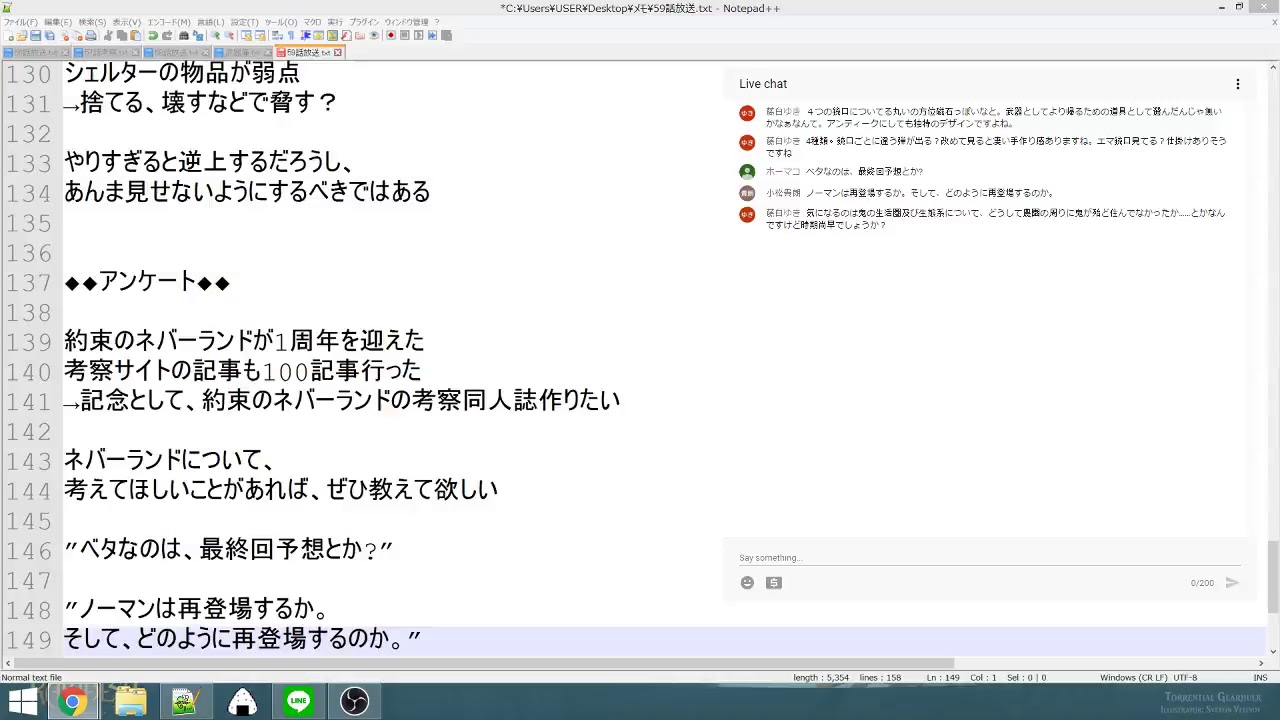Viewport: 1280px width, 720px height.
Task: Click the editor vertical scrollbar thumb
Action: click(1273, 577)
